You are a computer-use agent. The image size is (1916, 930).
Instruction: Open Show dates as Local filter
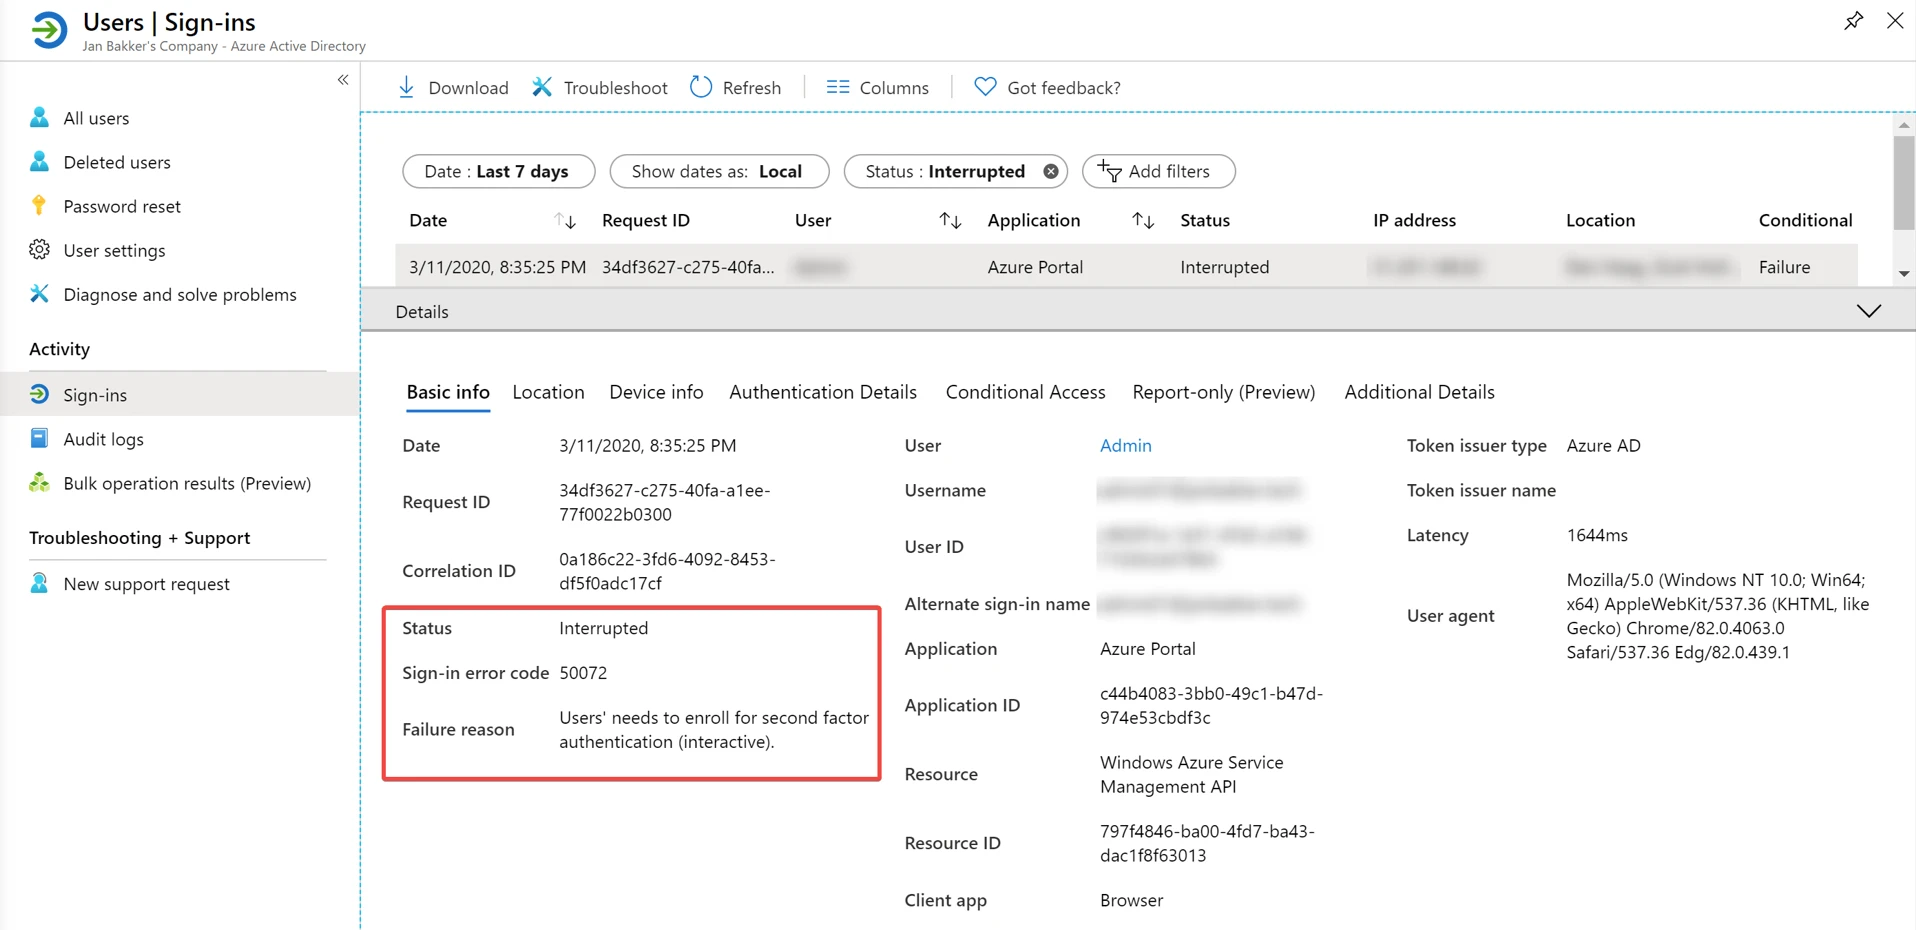click(719, 171)
